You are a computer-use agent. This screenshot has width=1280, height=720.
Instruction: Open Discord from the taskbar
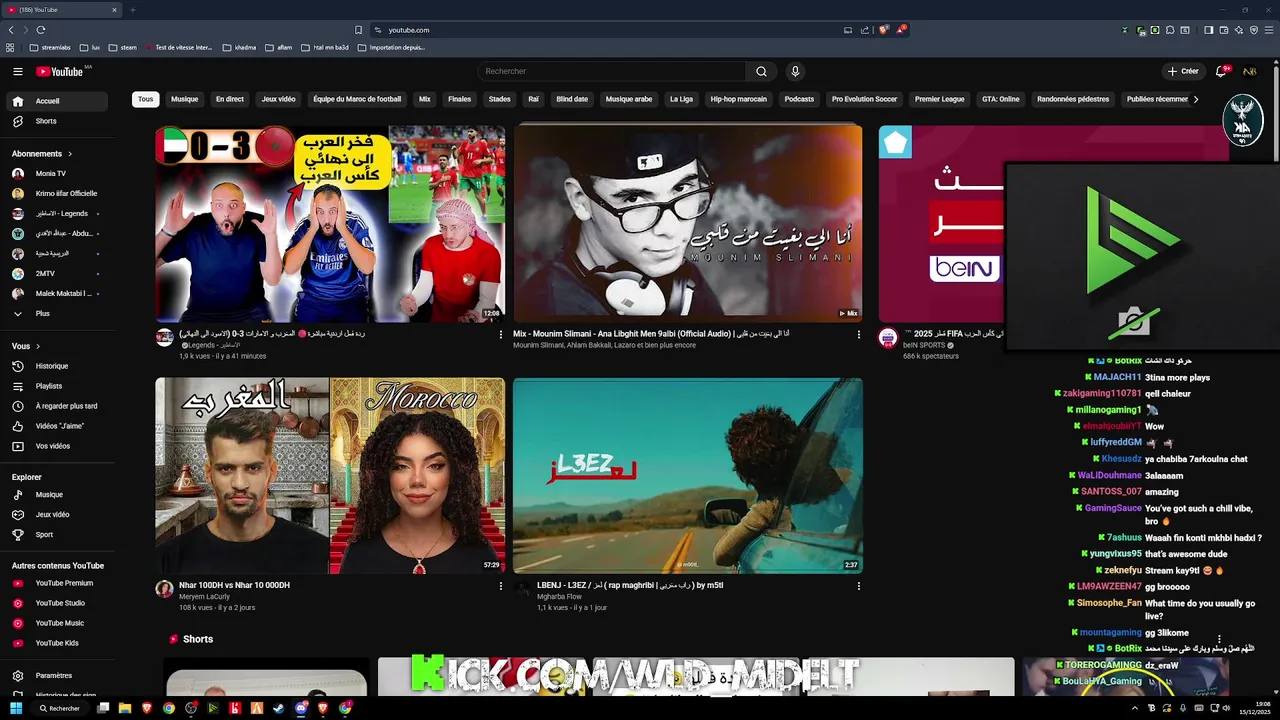[x=301, y=708]
